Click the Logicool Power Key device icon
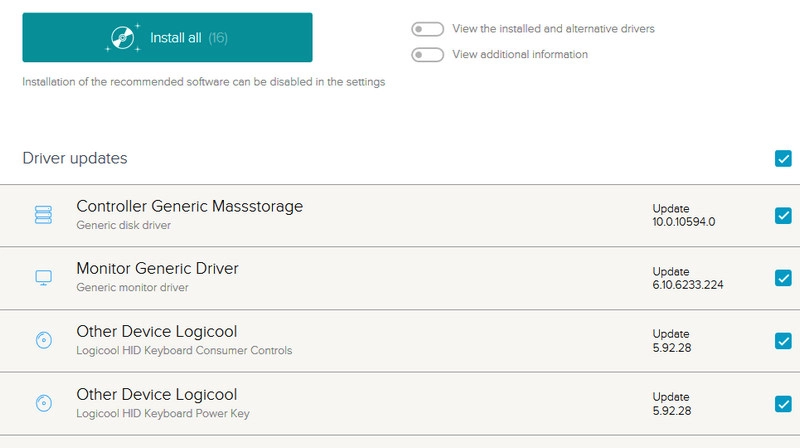Screen dimensions: 800x448 pyautogui.click(x=43, y=404)
